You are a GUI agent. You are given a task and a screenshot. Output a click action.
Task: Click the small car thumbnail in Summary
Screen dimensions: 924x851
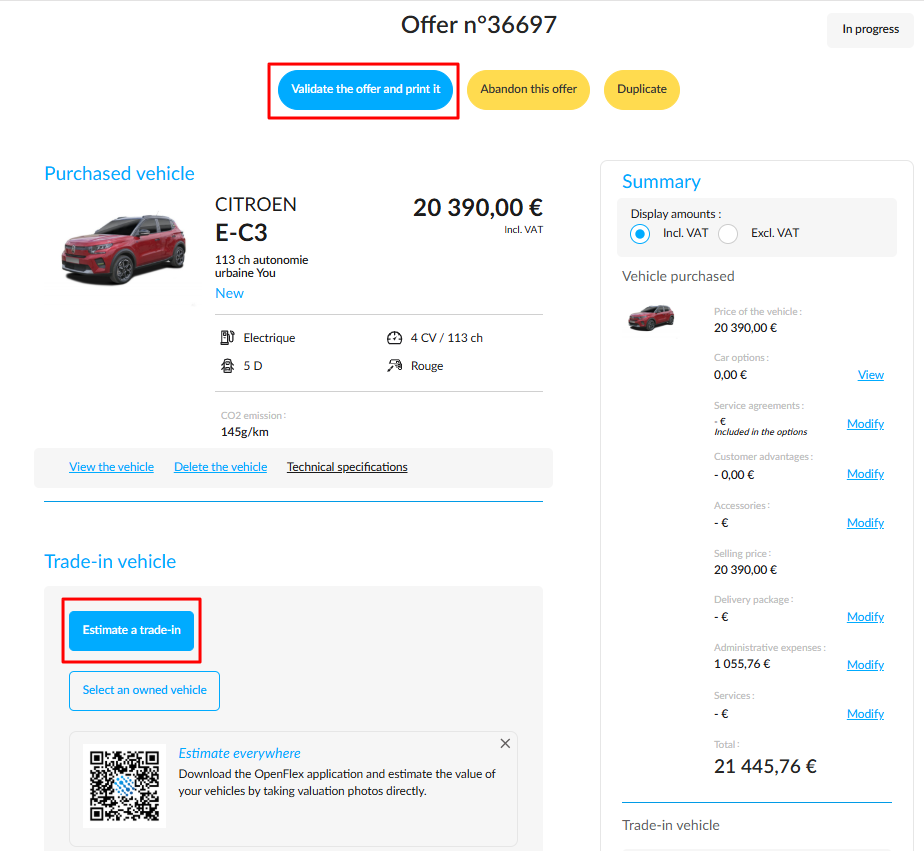click(x=651, y=318)
